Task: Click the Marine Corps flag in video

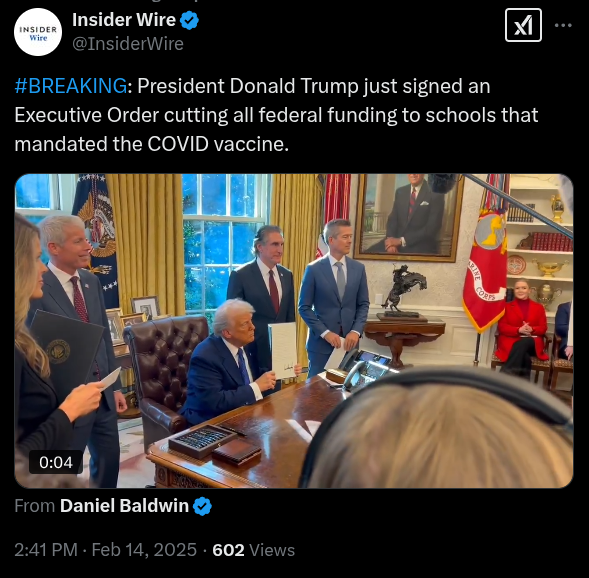Action: [x=486, y=270]
